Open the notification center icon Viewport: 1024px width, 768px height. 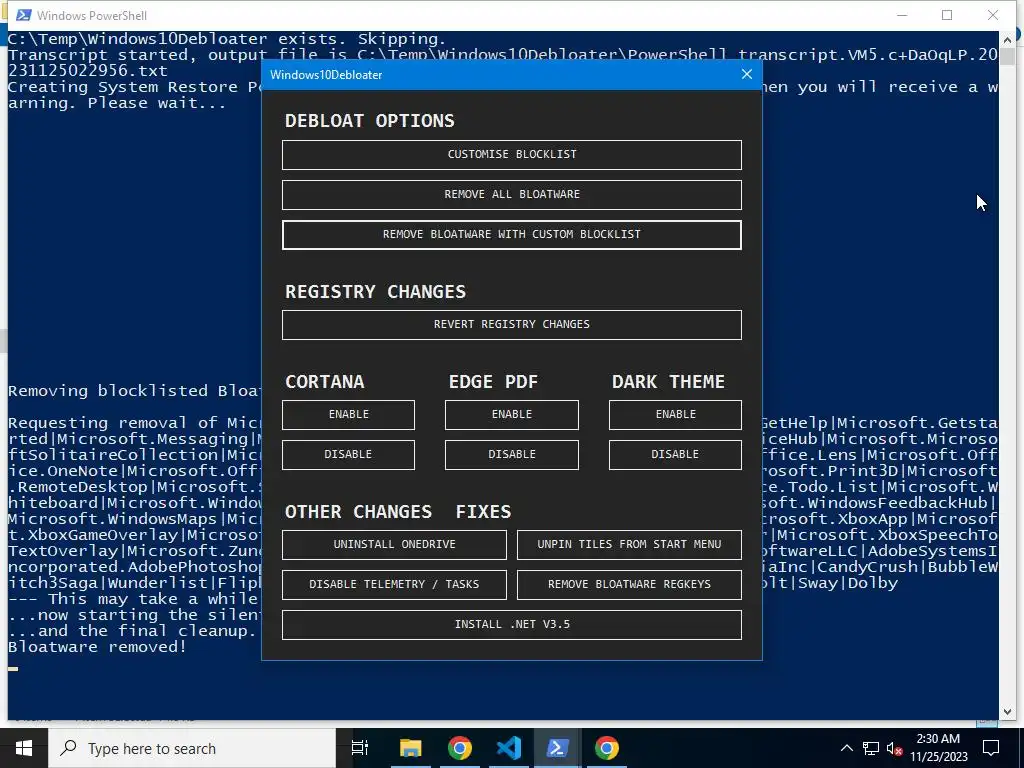[991, 748]
